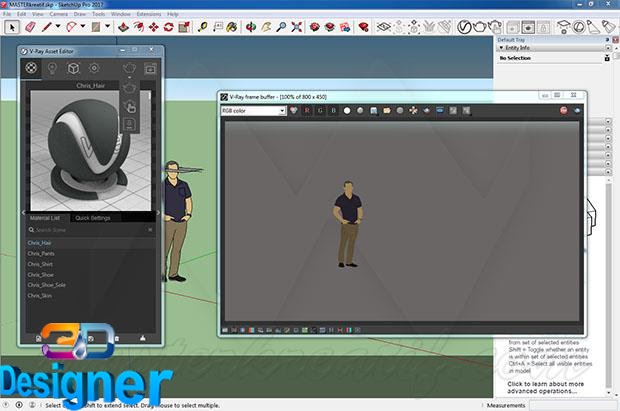Activate the Push/Pull tool
The height and width of the screenshot is (411, 620).
coord(123,27)
